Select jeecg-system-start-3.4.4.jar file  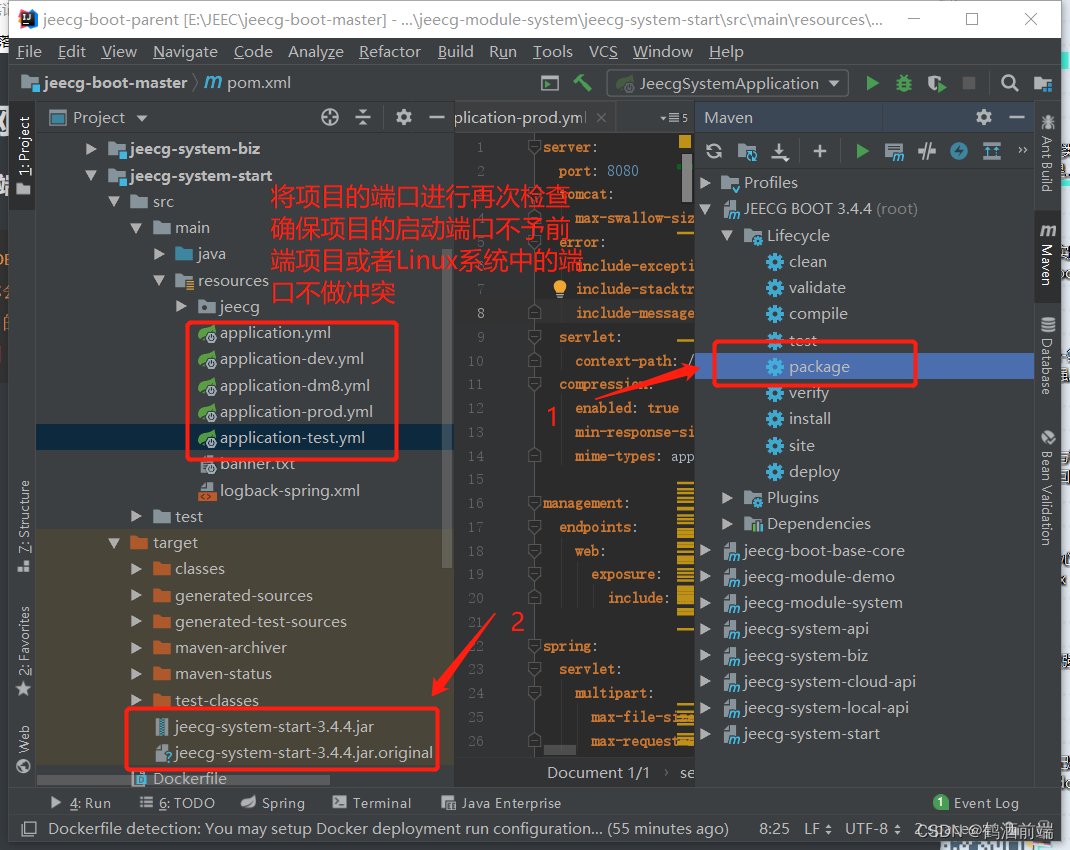click(x=274, y=727)
